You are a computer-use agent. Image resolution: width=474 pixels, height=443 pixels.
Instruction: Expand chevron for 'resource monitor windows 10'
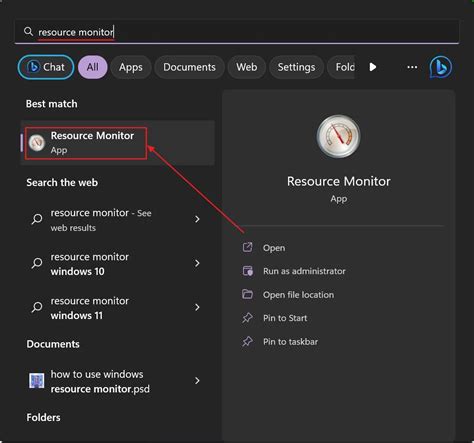[197, 263]
